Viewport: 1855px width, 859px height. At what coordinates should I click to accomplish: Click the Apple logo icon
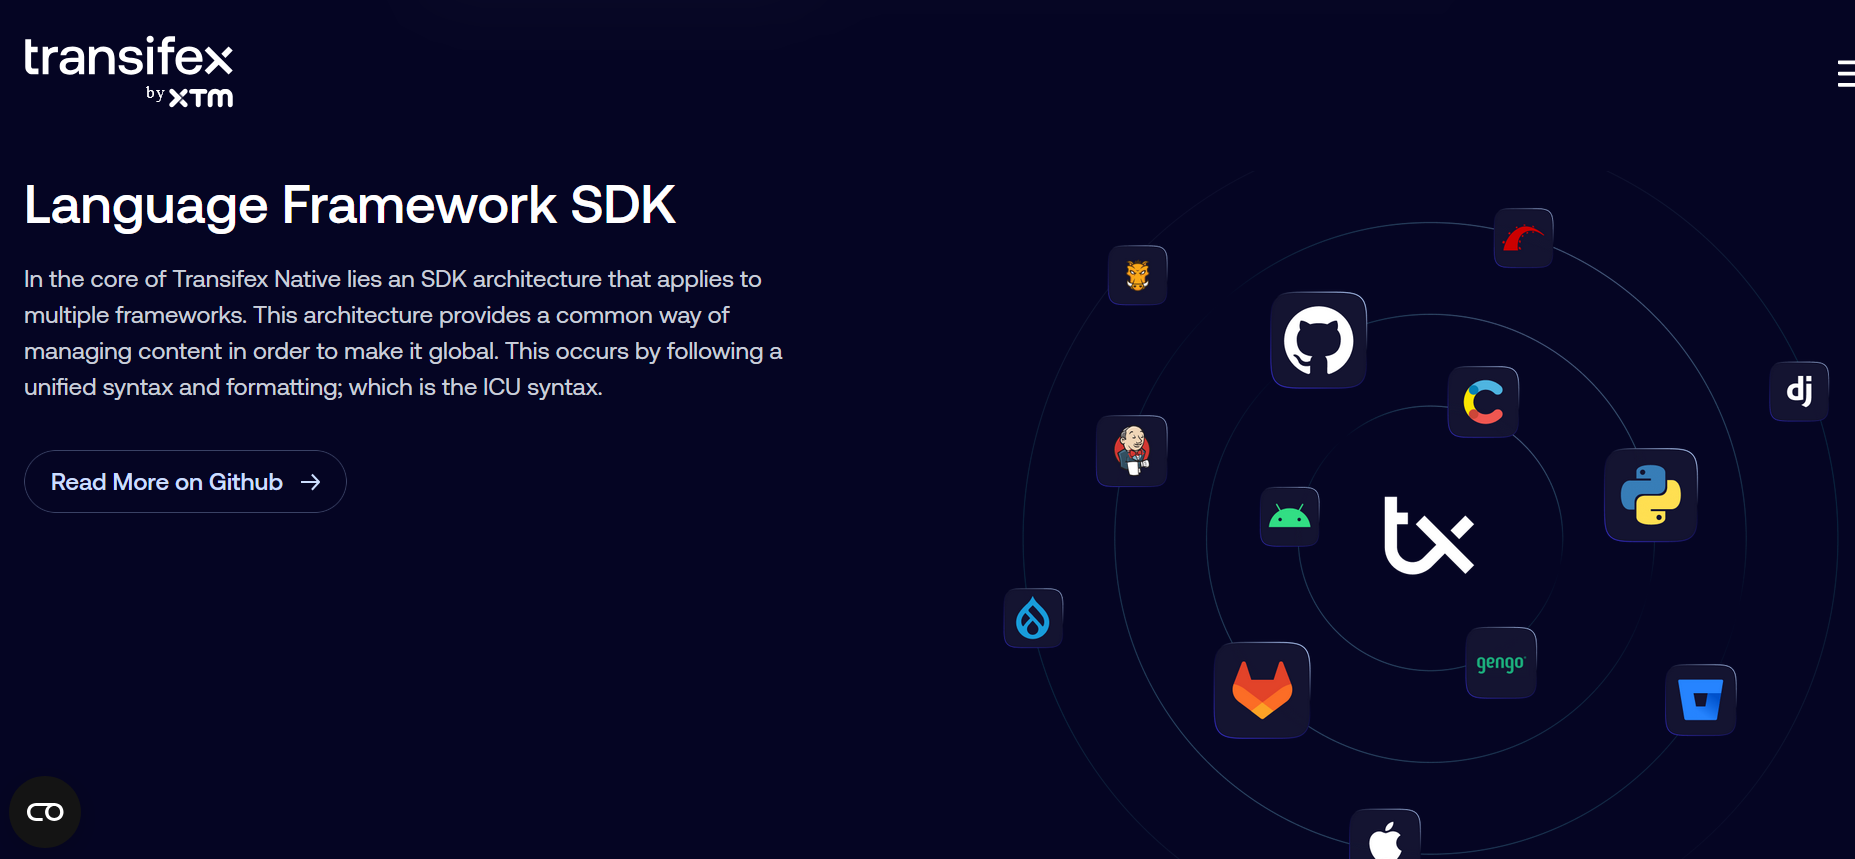pyautogui.click(x=1385, y=835)
